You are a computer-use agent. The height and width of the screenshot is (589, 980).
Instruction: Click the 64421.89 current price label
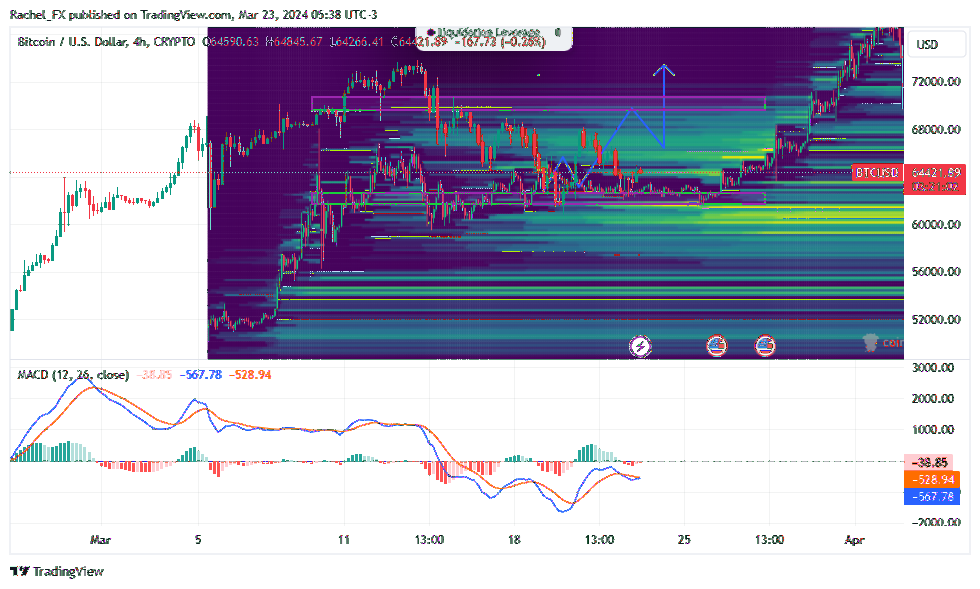[935, 173]
